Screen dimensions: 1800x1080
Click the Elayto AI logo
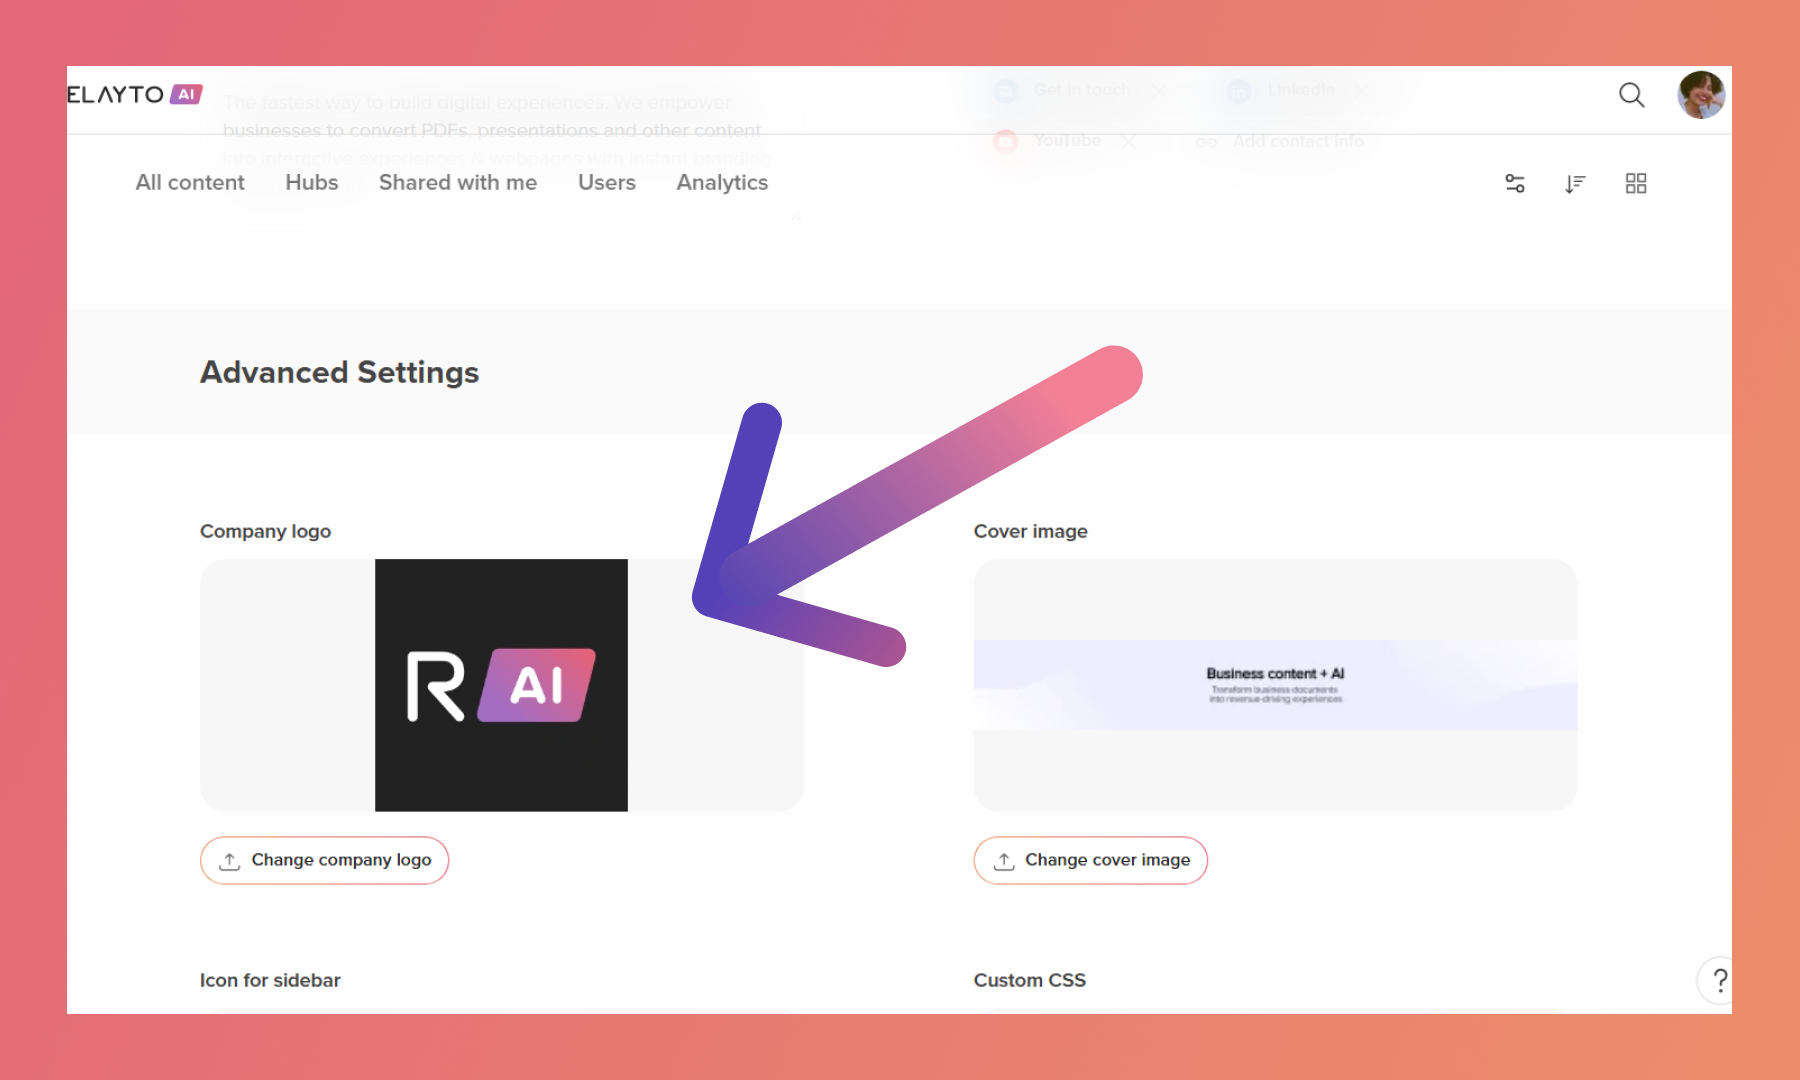pyautogui.click(x=134, y=94)
